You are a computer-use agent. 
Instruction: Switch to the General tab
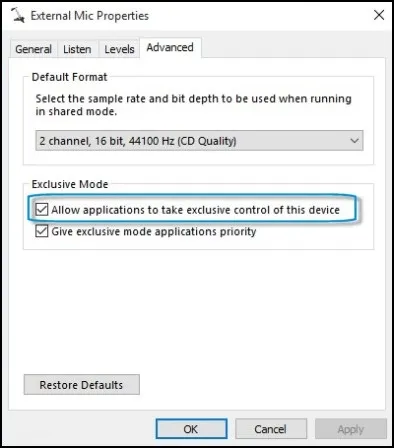33,49
